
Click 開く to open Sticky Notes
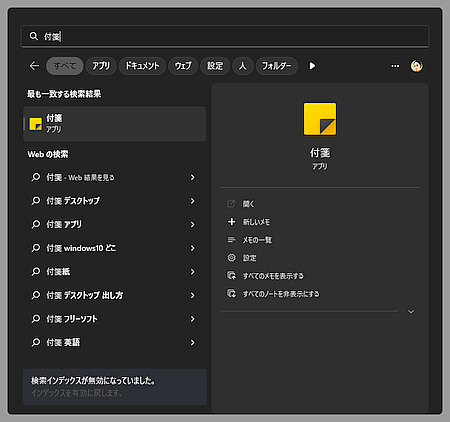248,204
